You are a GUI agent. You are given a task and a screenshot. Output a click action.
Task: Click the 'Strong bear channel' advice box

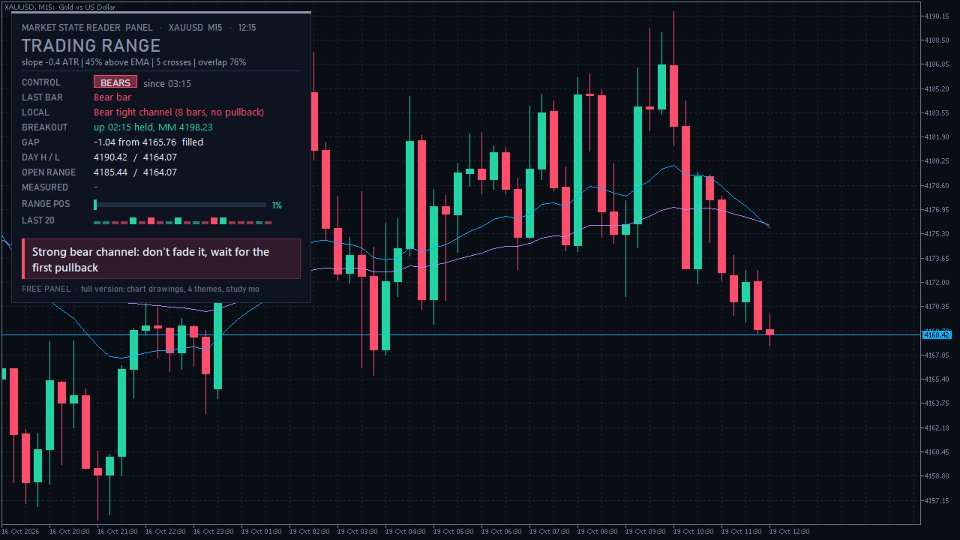162,259
